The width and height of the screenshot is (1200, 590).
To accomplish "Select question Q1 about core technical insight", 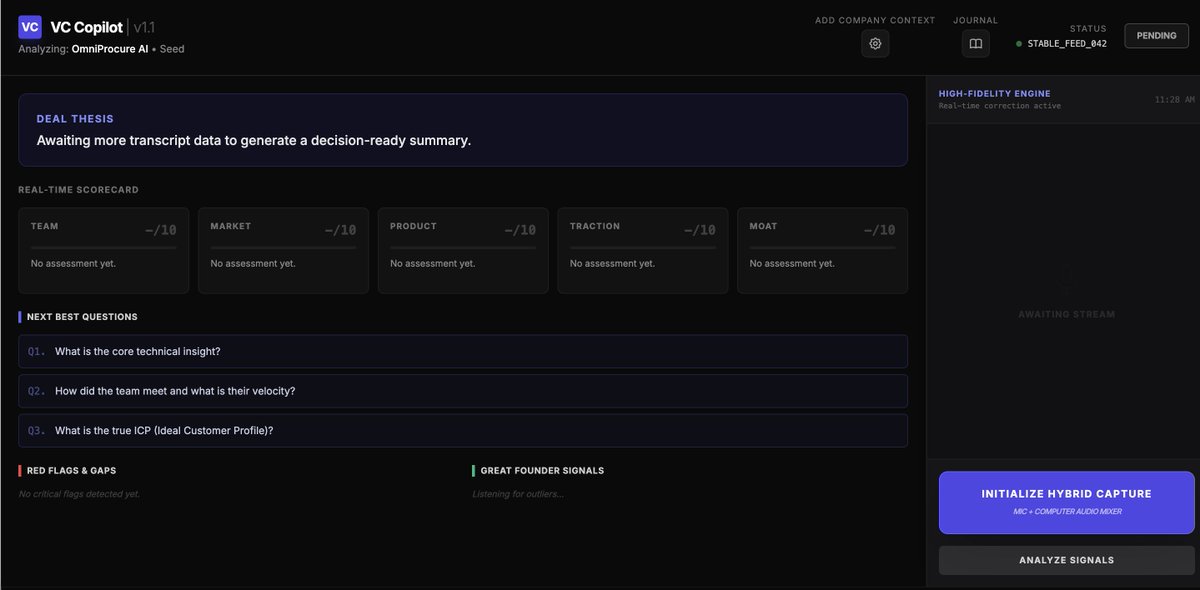I will click(x=463, y=351).
